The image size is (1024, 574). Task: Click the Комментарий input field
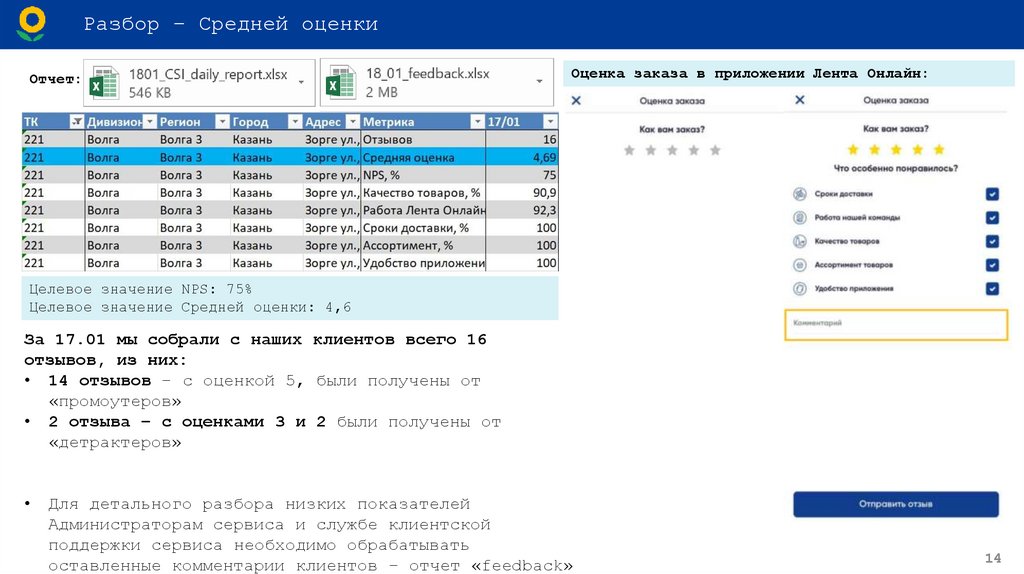pos(896,324)
